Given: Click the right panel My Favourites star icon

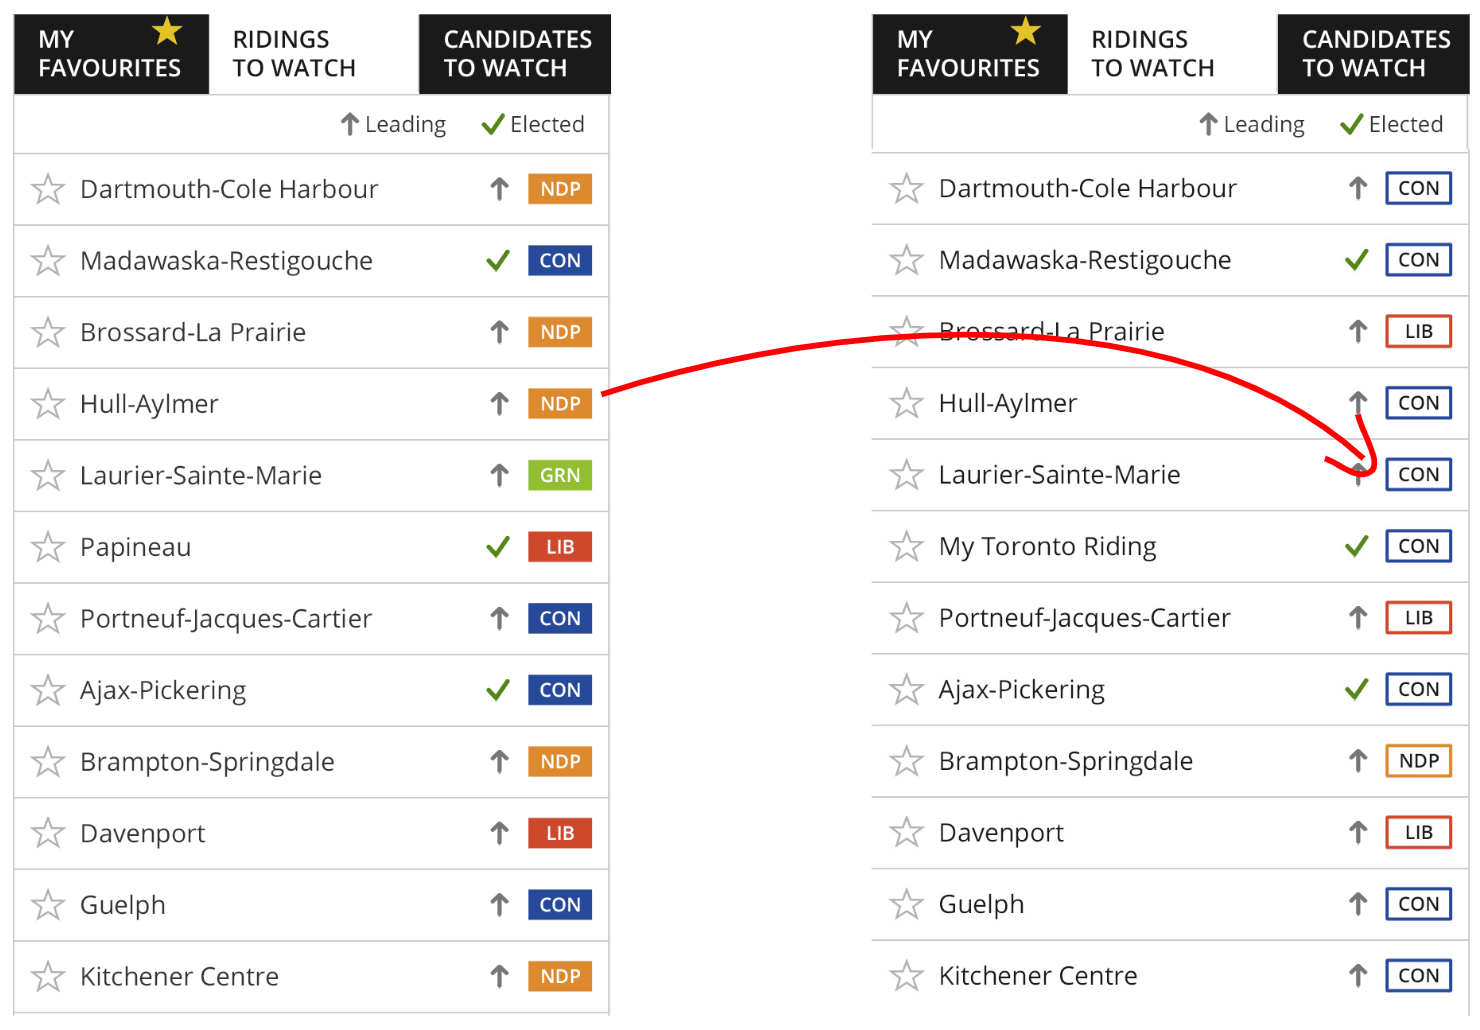Looking at the screenshot, I should pyautogui.click(x=1026, y=32).
